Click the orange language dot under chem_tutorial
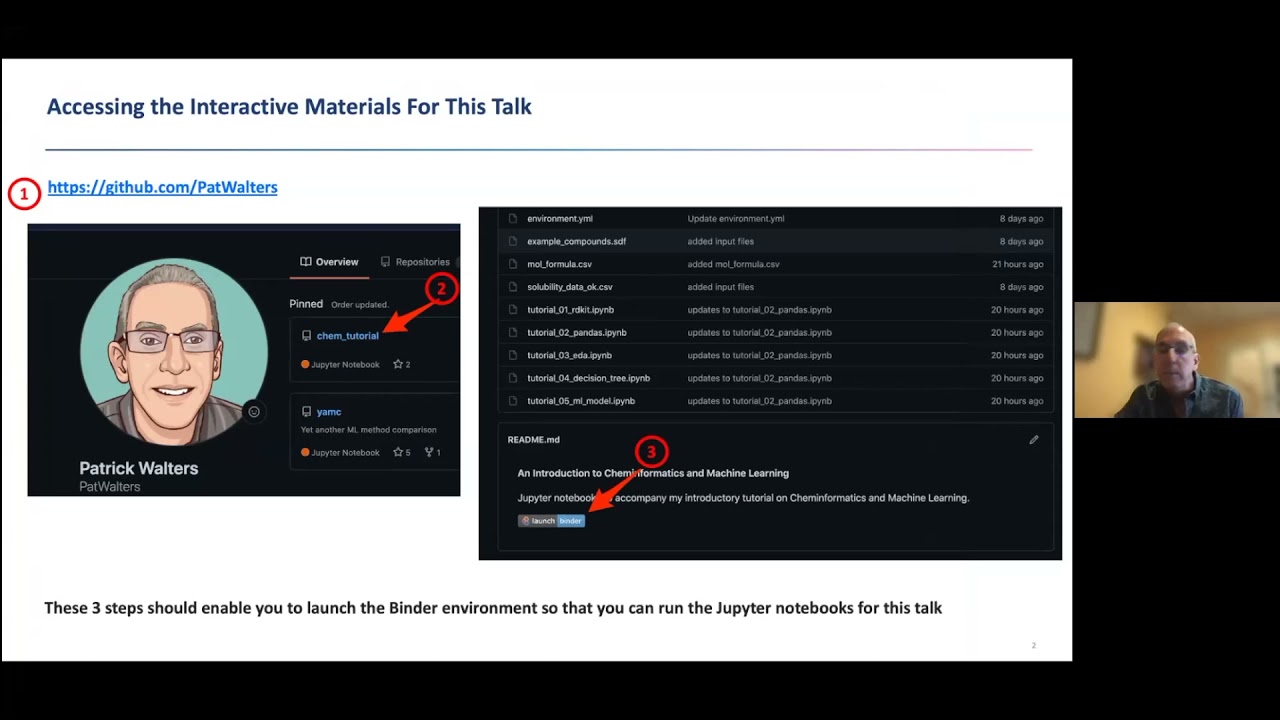This screenshot has height=720, width=1280. [305, 365]
